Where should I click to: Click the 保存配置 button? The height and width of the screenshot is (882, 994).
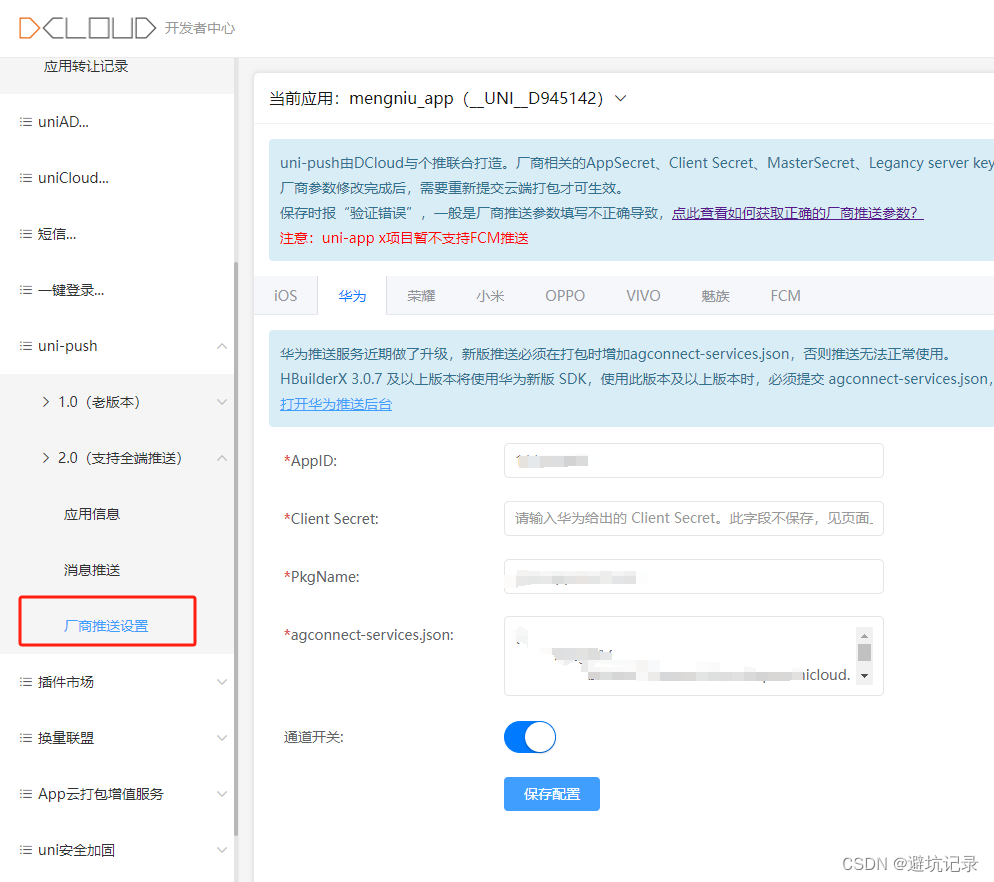coord(552,794)
